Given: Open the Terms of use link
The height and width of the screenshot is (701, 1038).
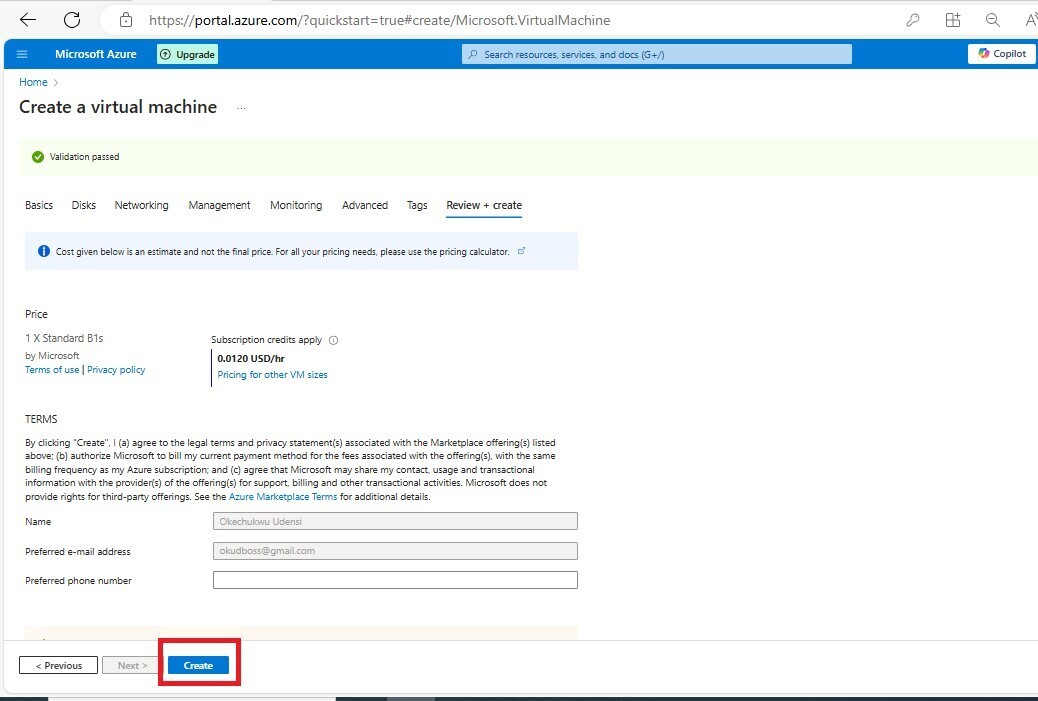Looking at the screenshot, I should point(52,369).
